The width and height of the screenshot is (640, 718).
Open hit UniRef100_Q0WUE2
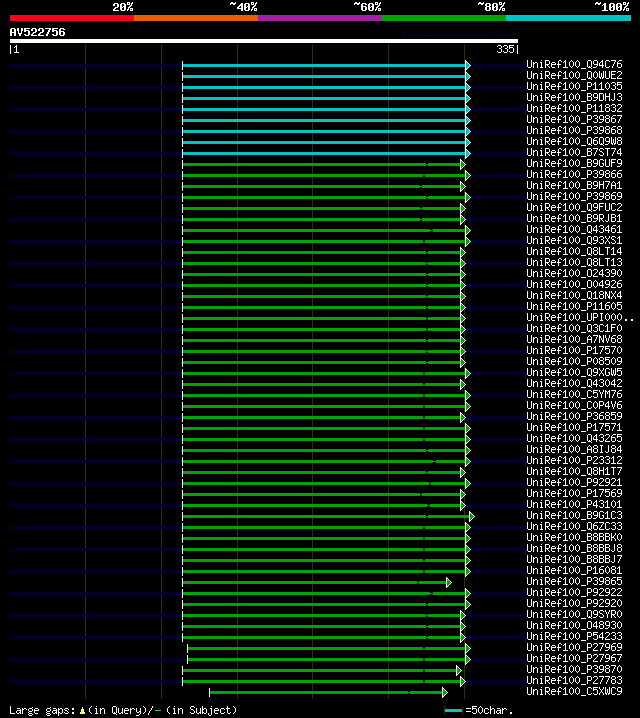[x=574, y=75]
